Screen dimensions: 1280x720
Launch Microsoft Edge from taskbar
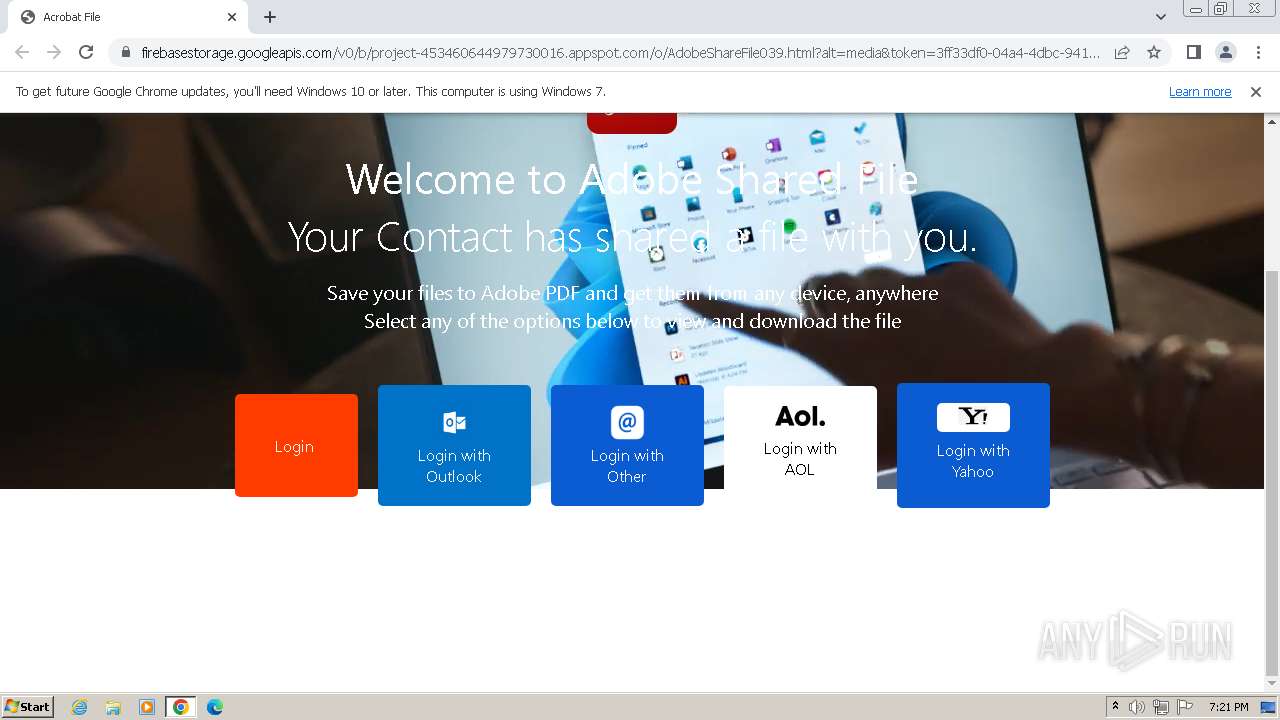tap(214, 707)
